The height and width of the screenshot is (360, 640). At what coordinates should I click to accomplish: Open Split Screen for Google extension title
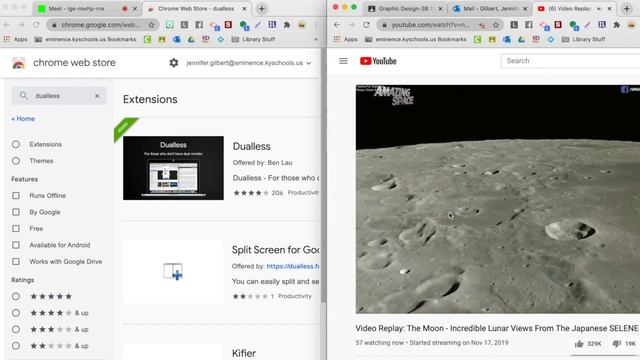pos(276,250)
